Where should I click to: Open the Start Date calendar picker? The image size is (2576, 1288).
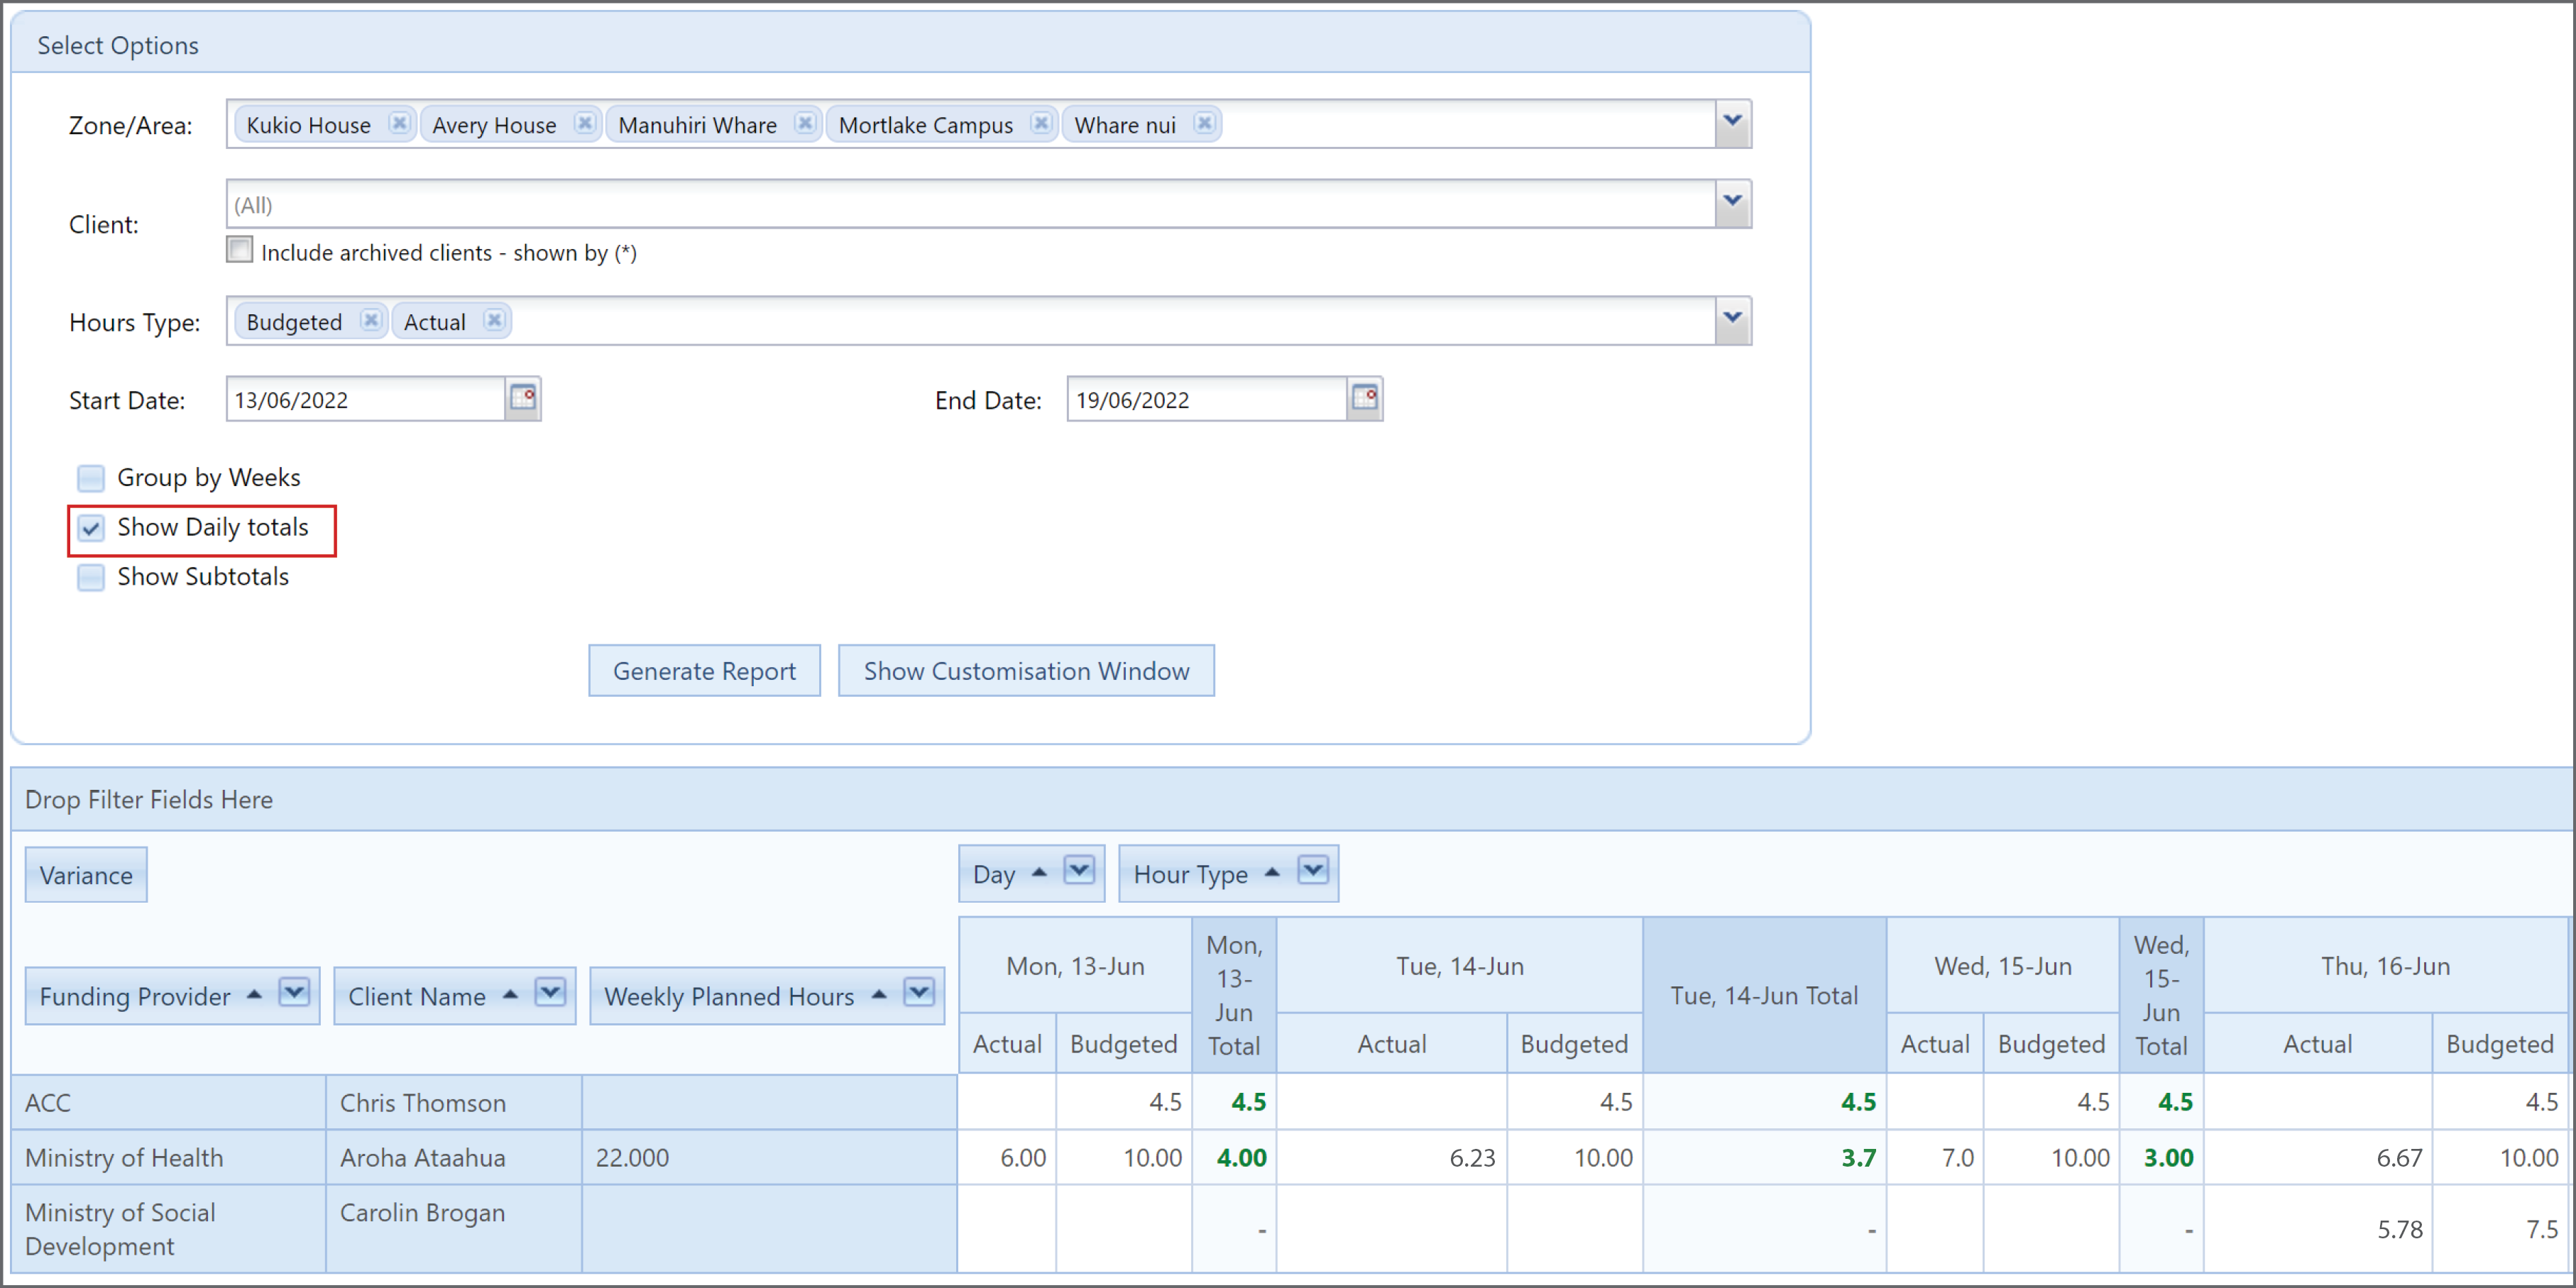(523, 398)
